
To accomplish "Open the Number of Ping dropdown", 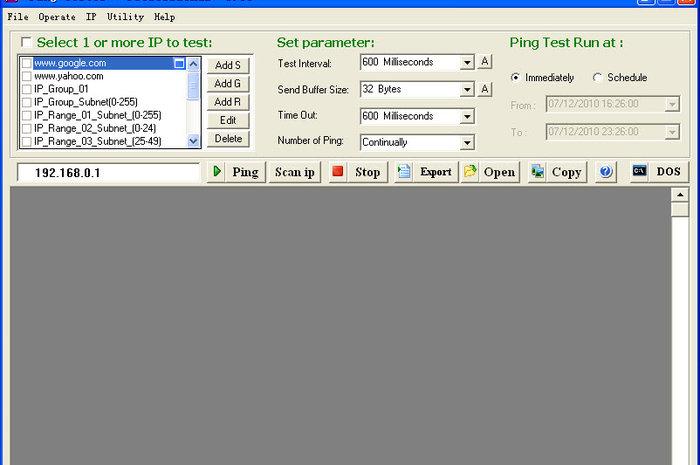I will (x=467, y=142).
